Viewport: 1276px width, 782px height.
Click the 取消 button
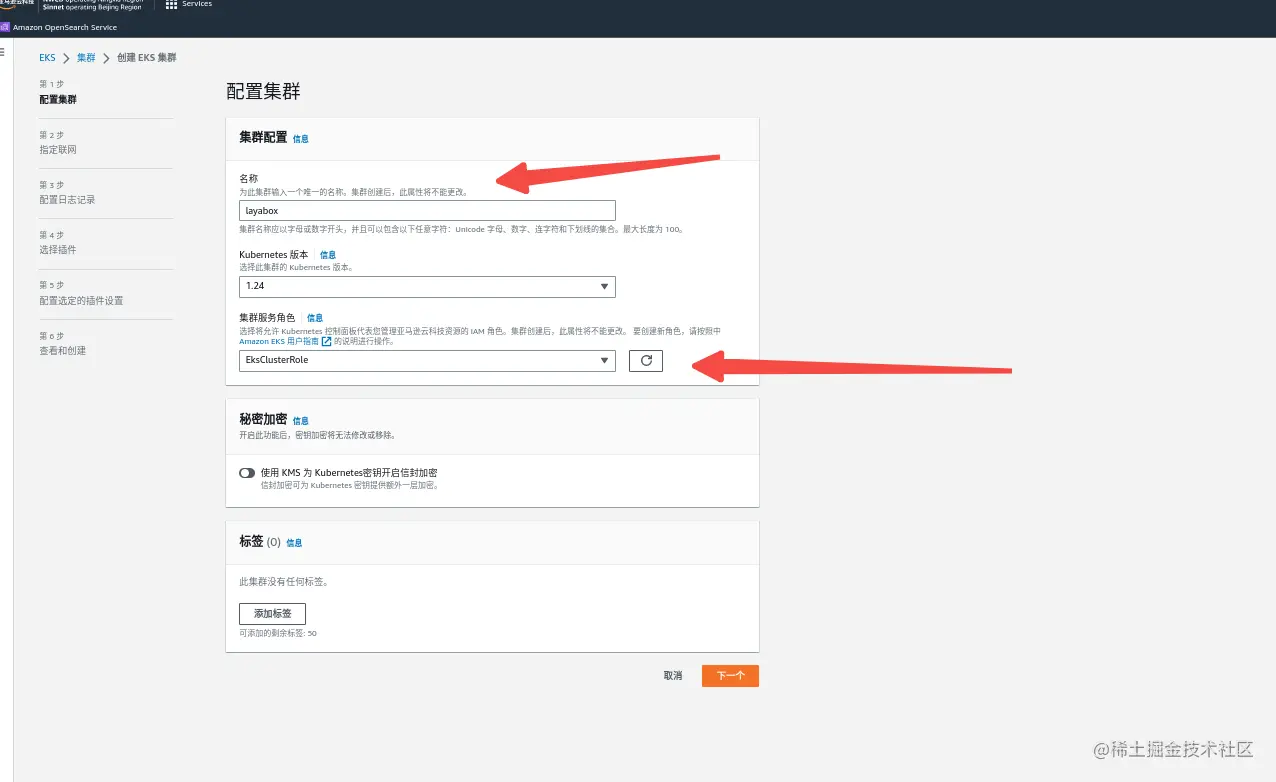[673, 676]
